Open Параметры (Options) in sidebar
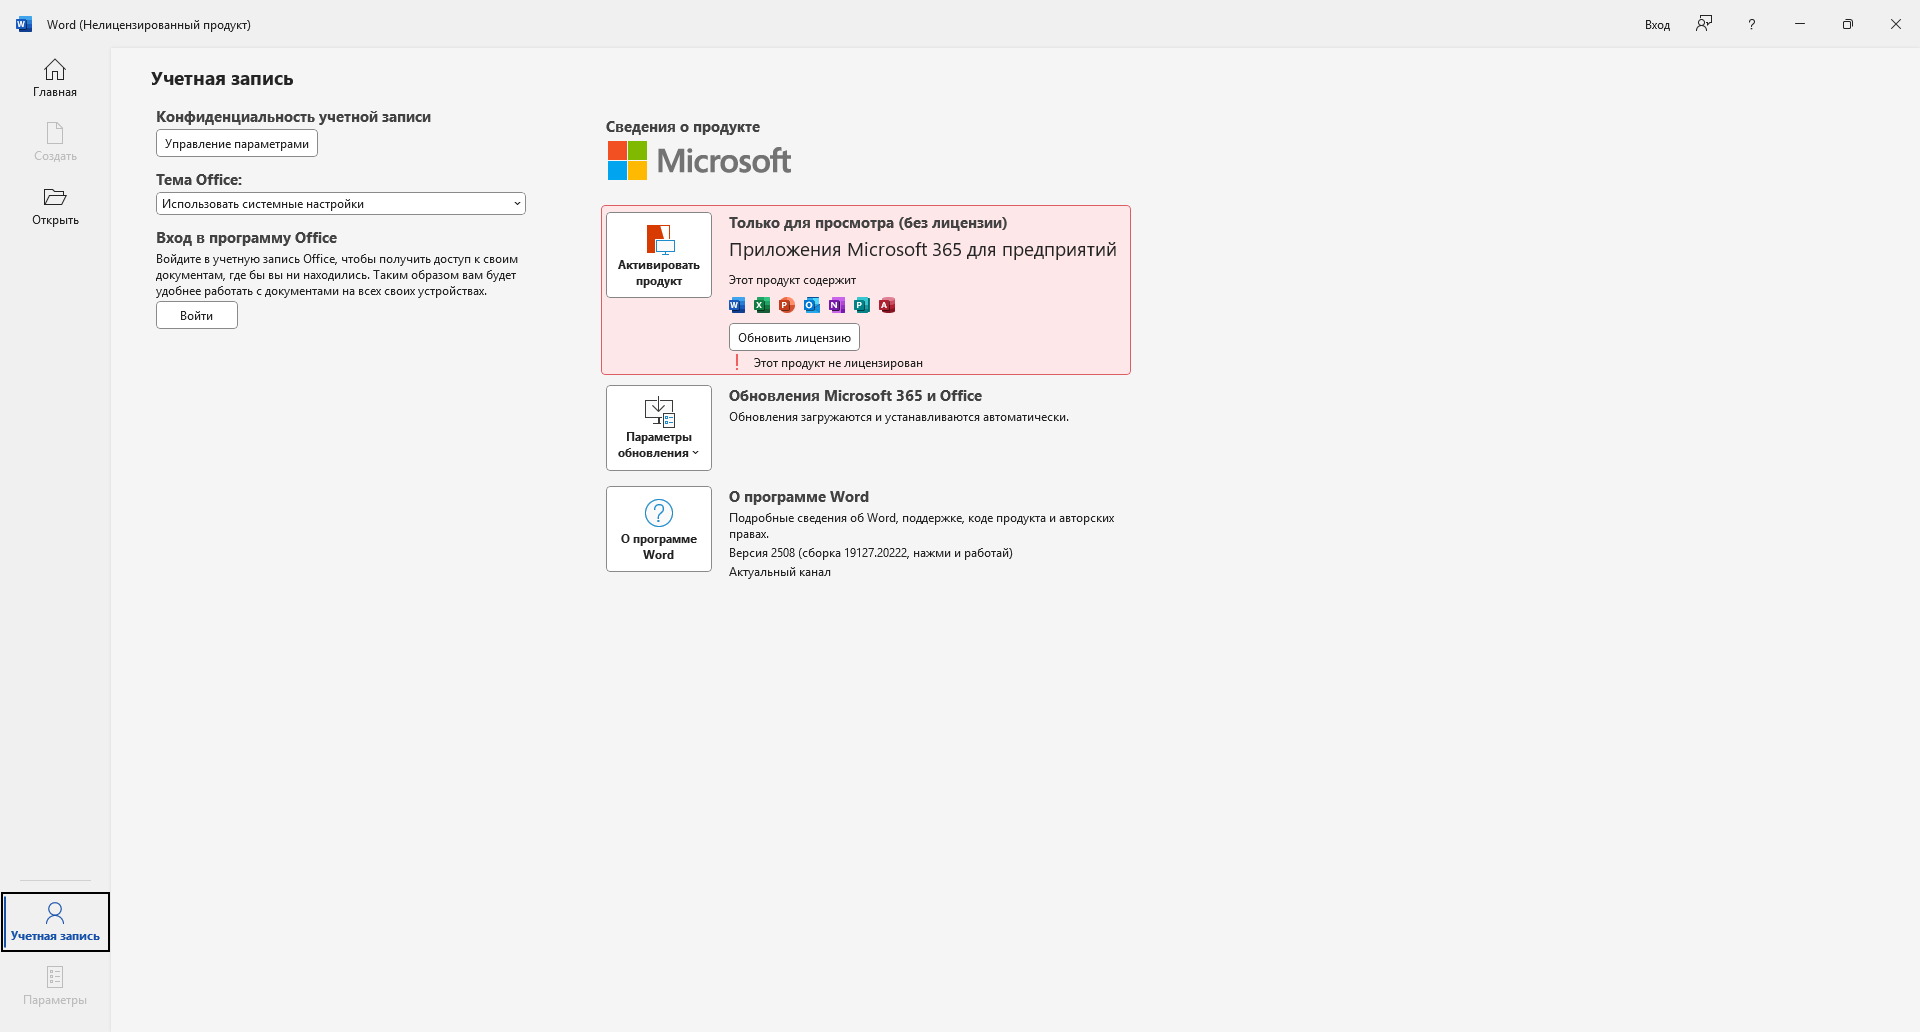Screen dimensions: 1920x1032 55,986
